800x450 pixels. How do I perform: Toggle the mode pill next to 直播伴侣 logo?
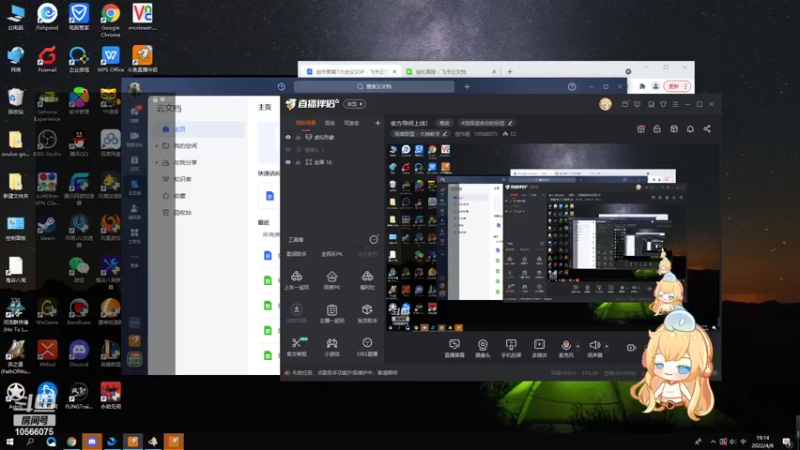click(x=355, y=104)
